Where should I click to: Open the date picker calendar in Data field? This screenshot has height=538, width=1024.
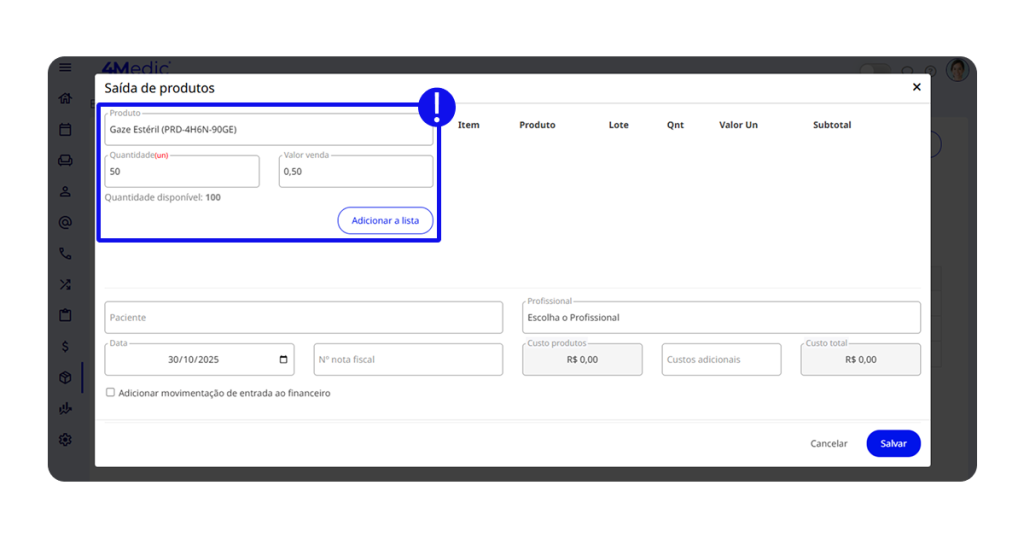pos(284,360)
